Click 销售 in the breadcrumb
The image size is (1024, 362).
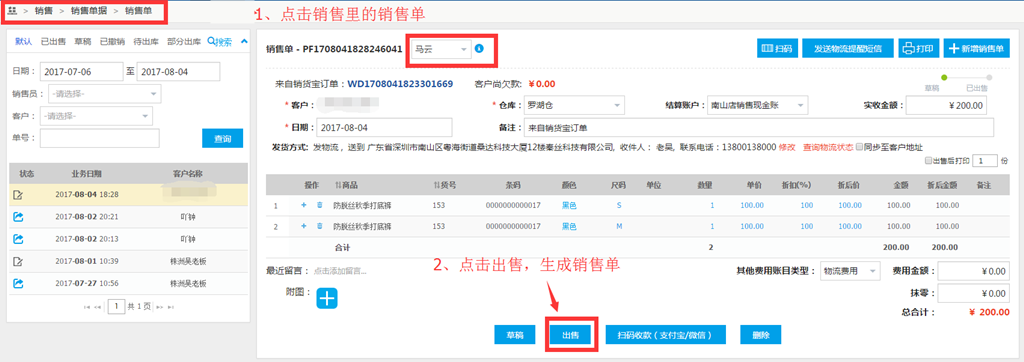(x=44, y=11)
